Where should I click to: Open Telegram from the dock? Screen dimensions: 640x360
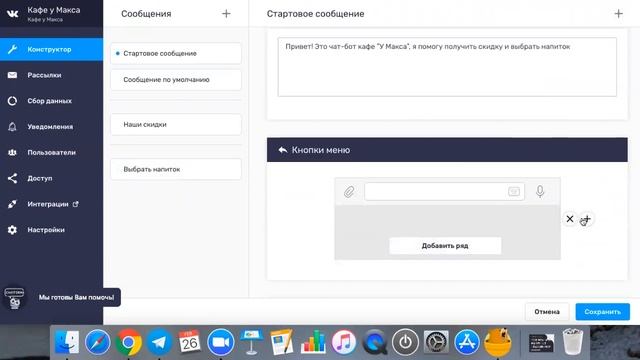(x=159, y=342)
